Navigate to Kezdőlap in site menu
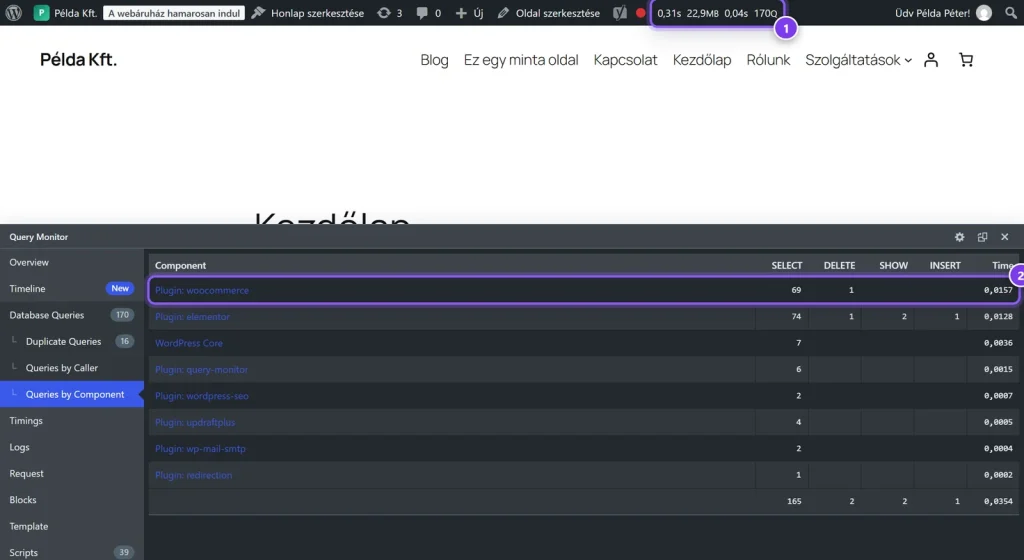Screen dimensions: 1024x560 tap(702, 60)
